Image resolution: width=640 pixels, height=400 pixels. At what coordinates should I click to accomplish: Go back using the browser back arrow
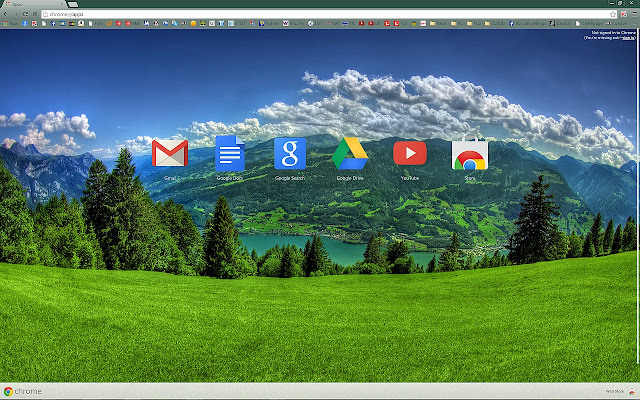pos(5,14)
